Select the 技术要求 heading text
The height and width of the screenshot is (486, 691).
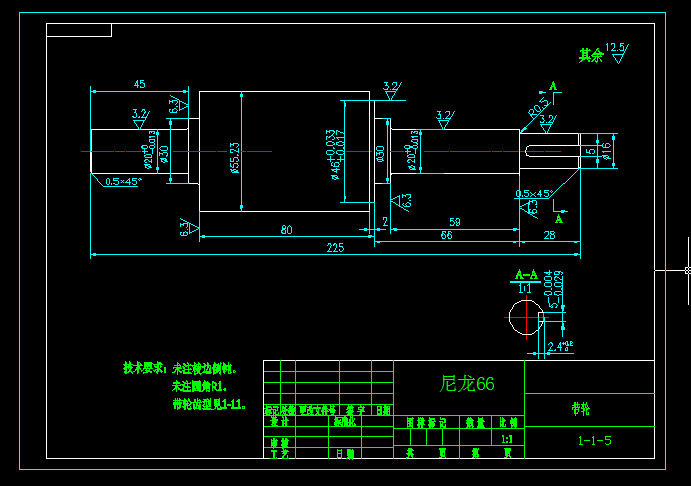click(x=143, y=368)
